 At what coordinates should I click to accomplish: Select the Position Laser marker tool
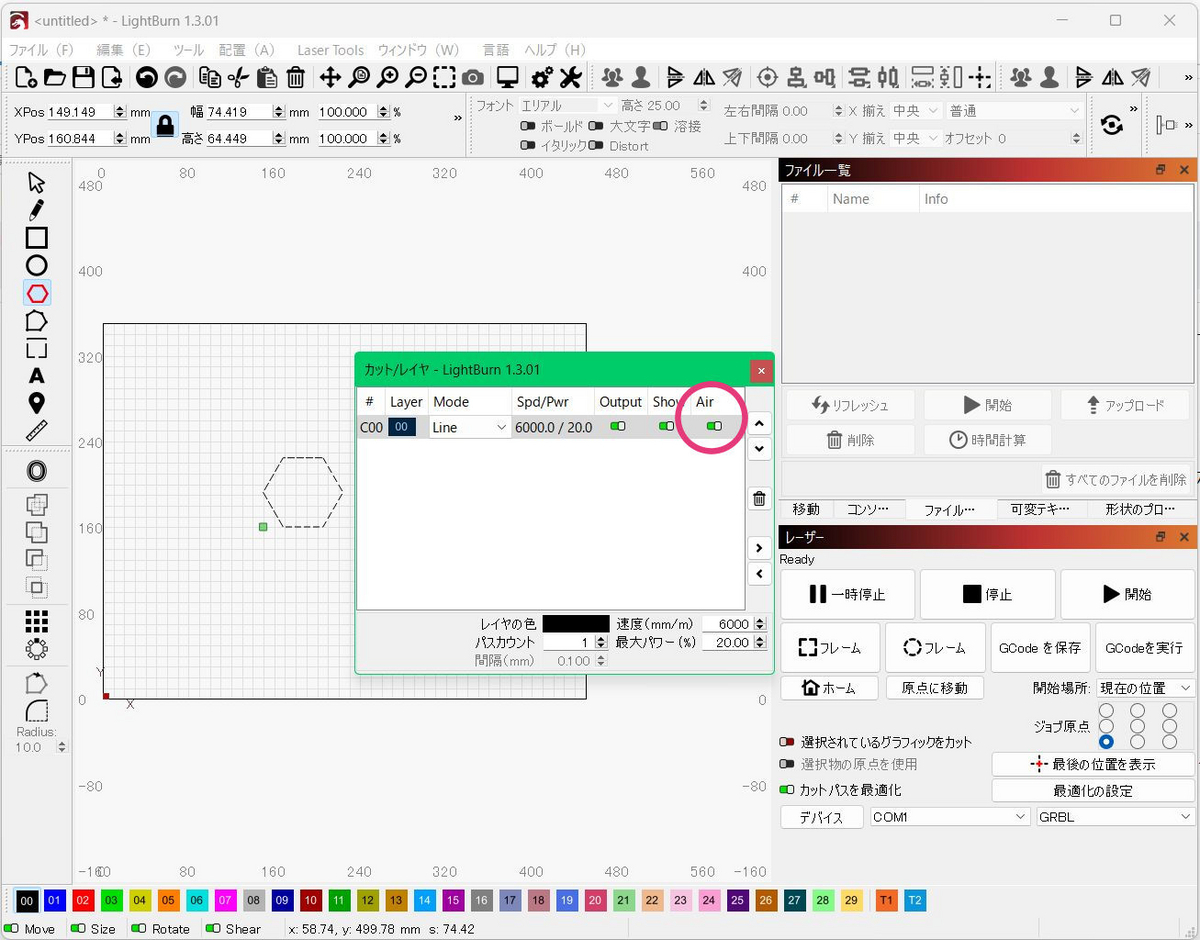click(x=36, y=403)
